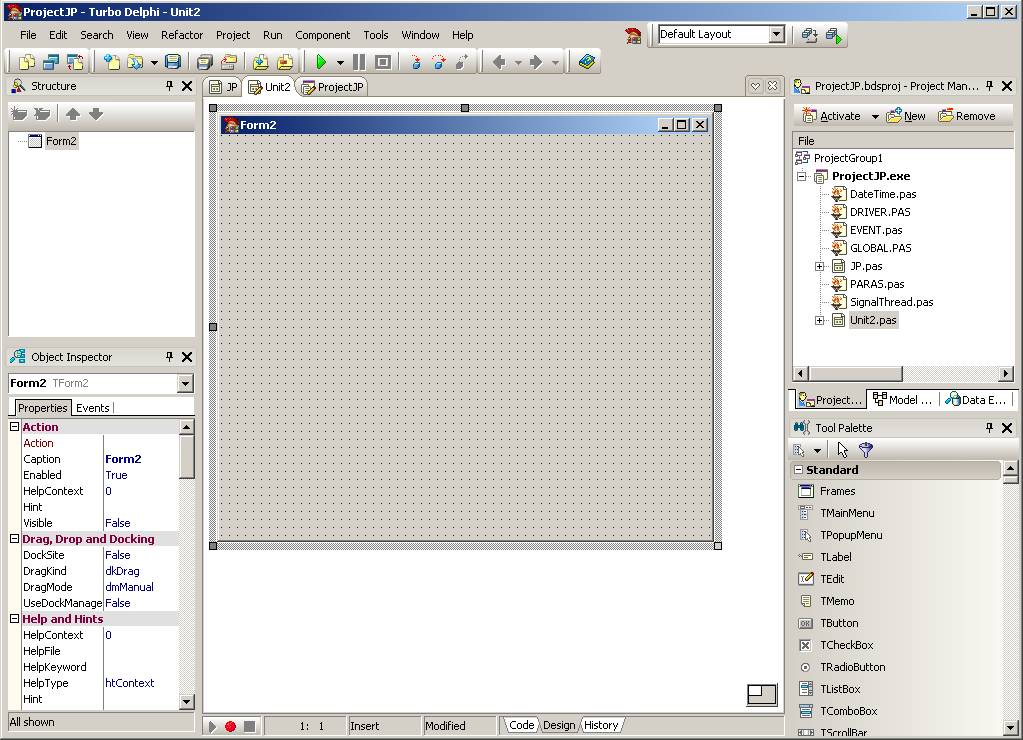Collapse the Action category in Object Inspector
Viewport: 1023px width, 740px height.
coord(14,427)
